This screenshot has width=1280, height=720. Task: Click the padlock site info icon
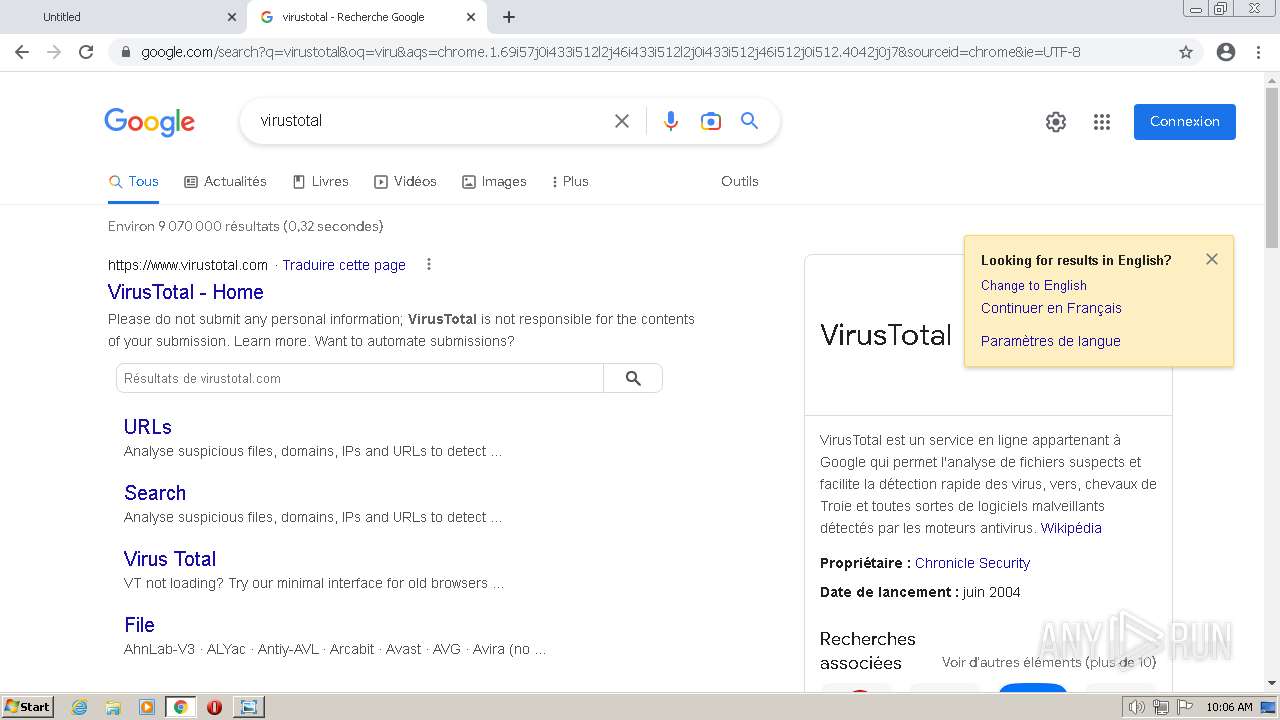(126, 52)
